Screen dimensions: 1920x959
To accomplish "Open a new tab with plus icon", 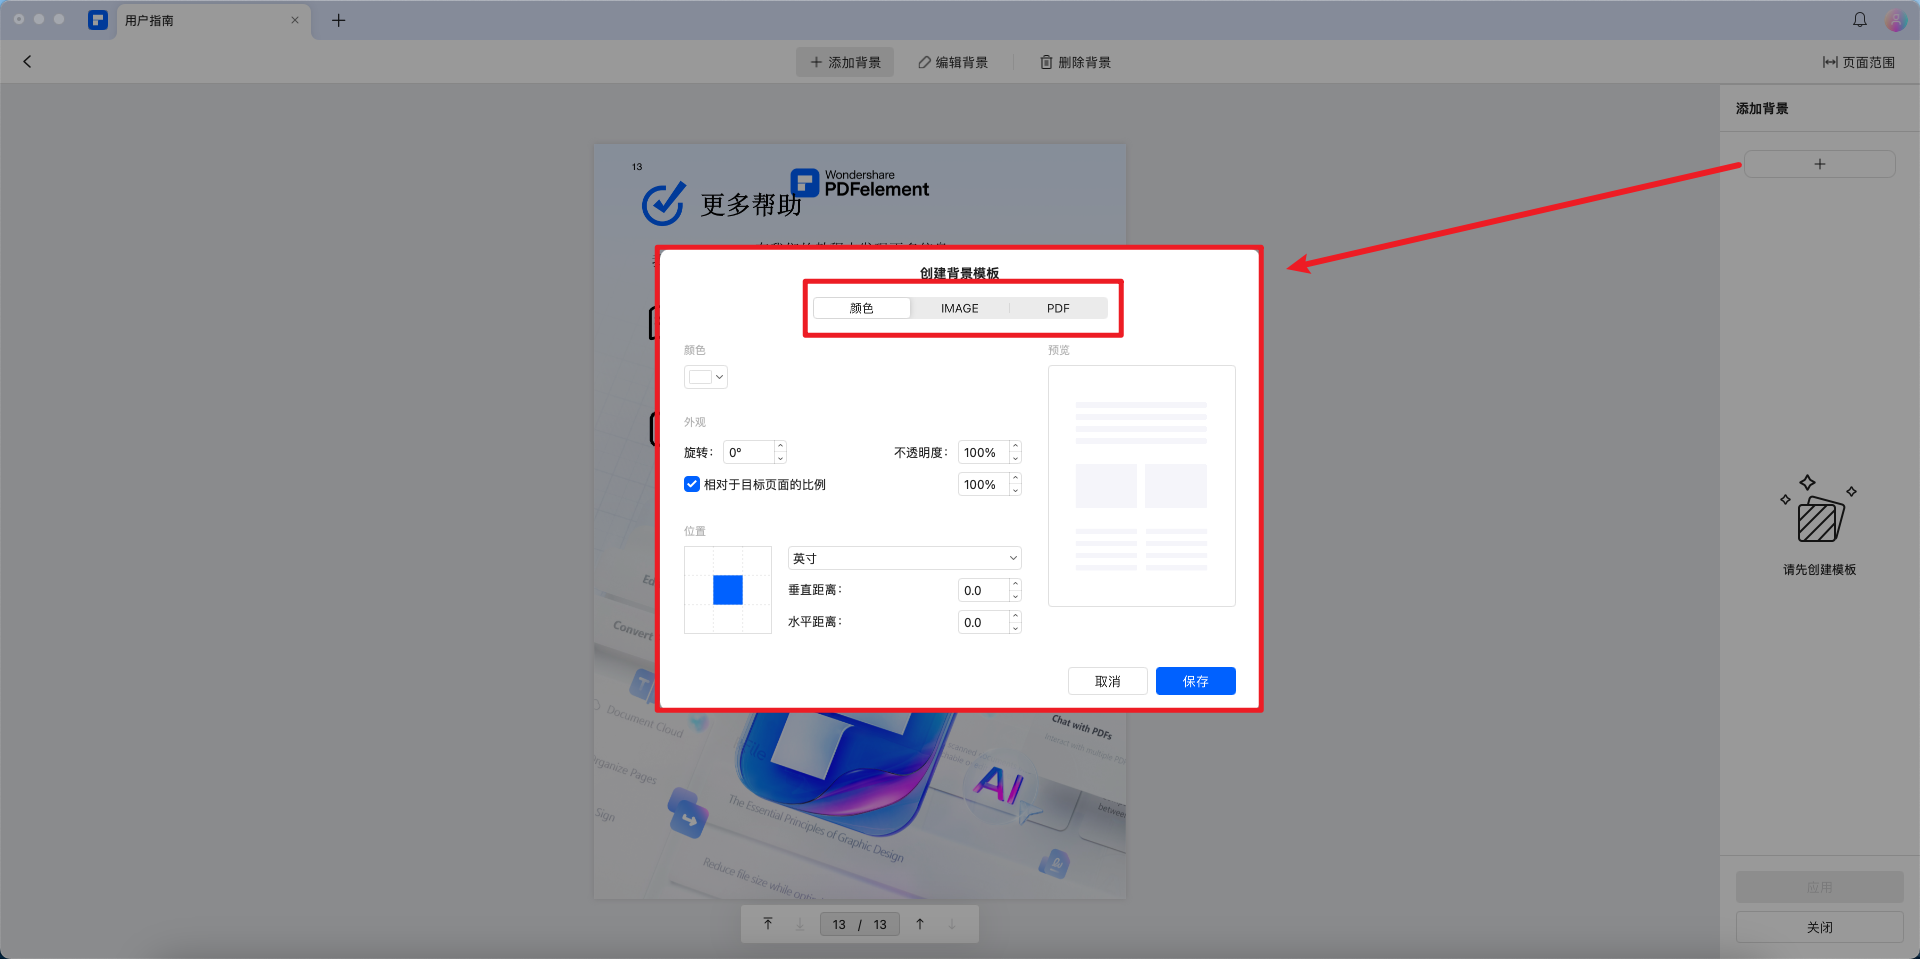I will coord(338,21).
